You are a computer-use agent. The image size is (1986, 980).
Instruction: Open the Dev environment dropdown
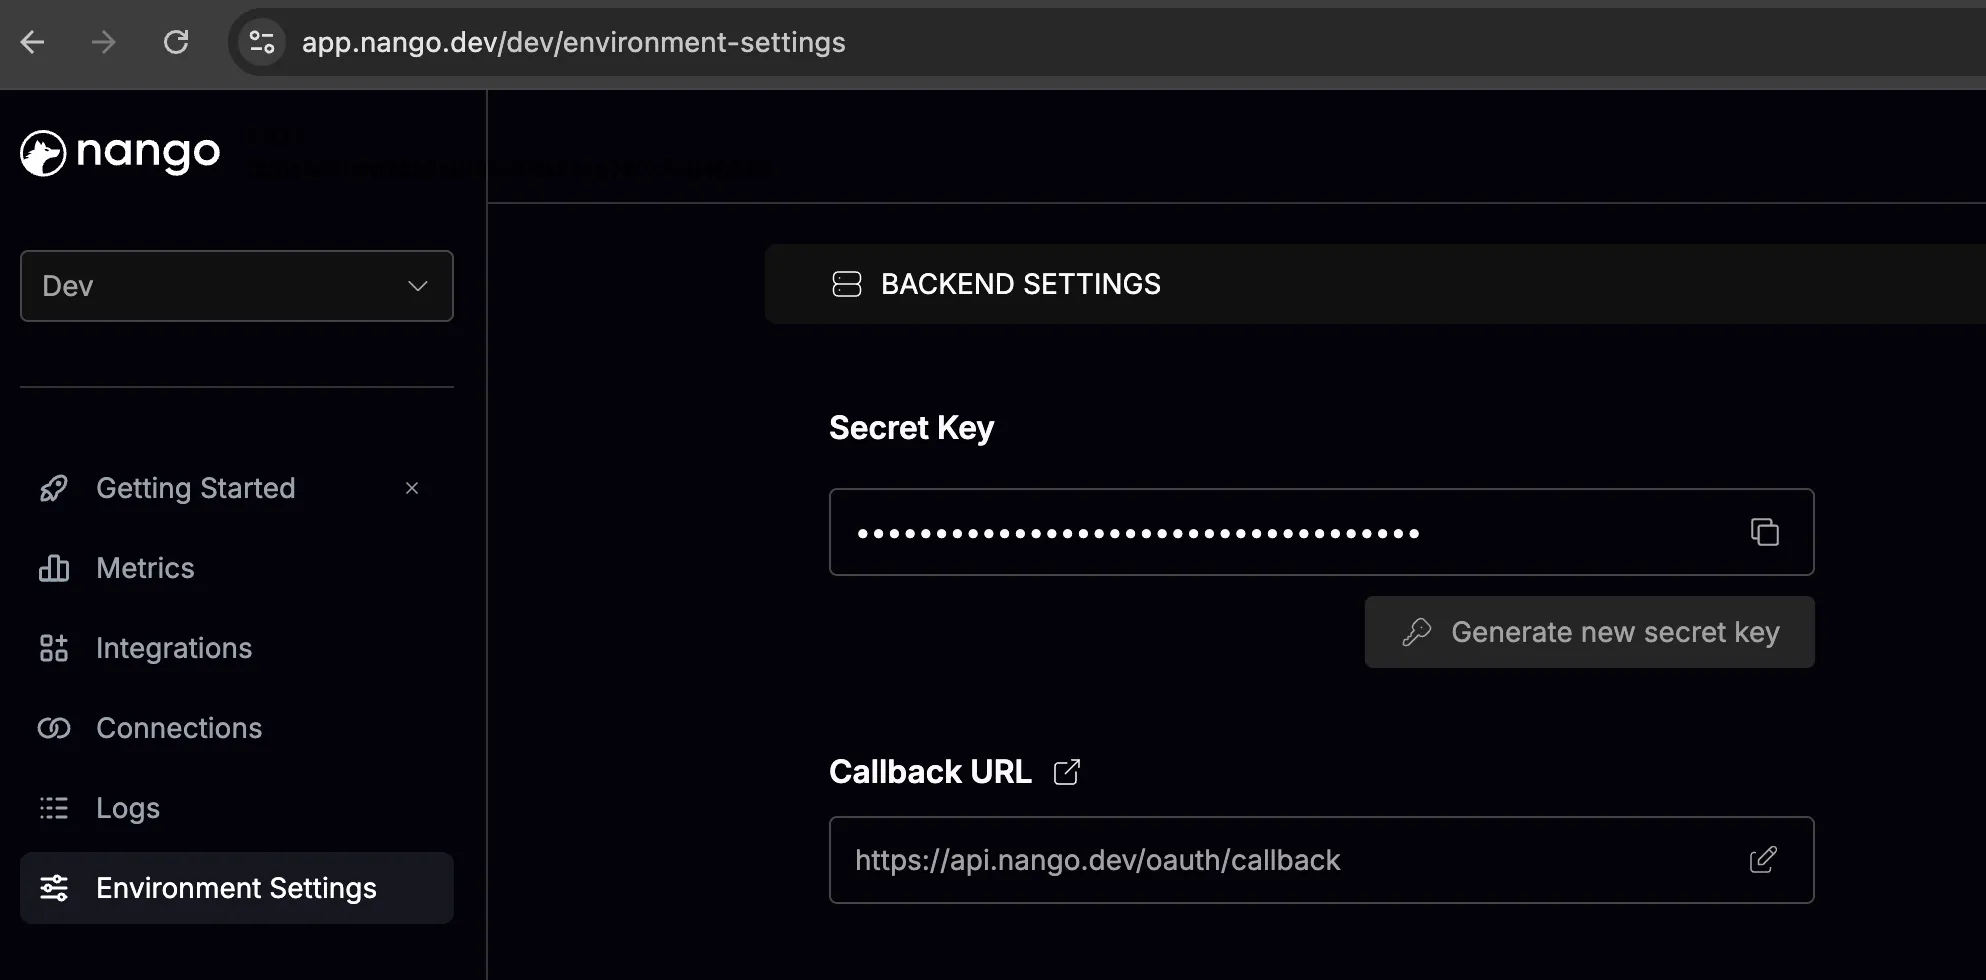tap(237, 286)
